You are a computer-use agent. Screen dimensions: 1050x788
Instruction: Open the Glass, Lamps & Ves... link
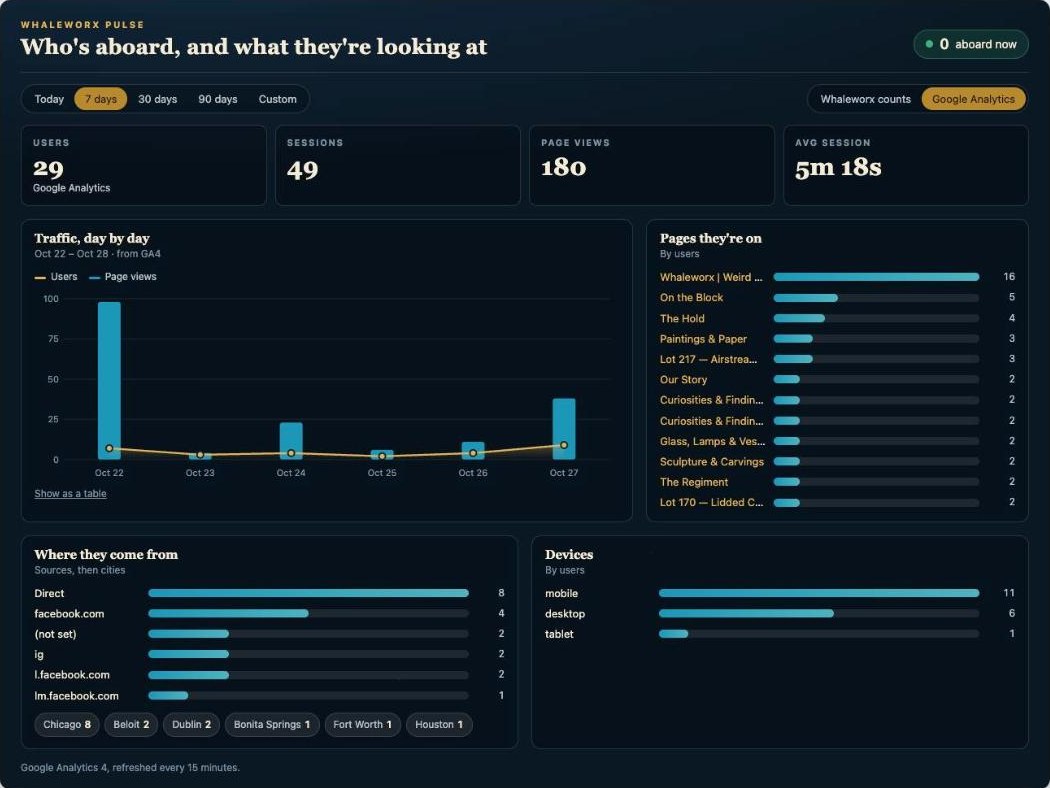[x=712, y=441]
